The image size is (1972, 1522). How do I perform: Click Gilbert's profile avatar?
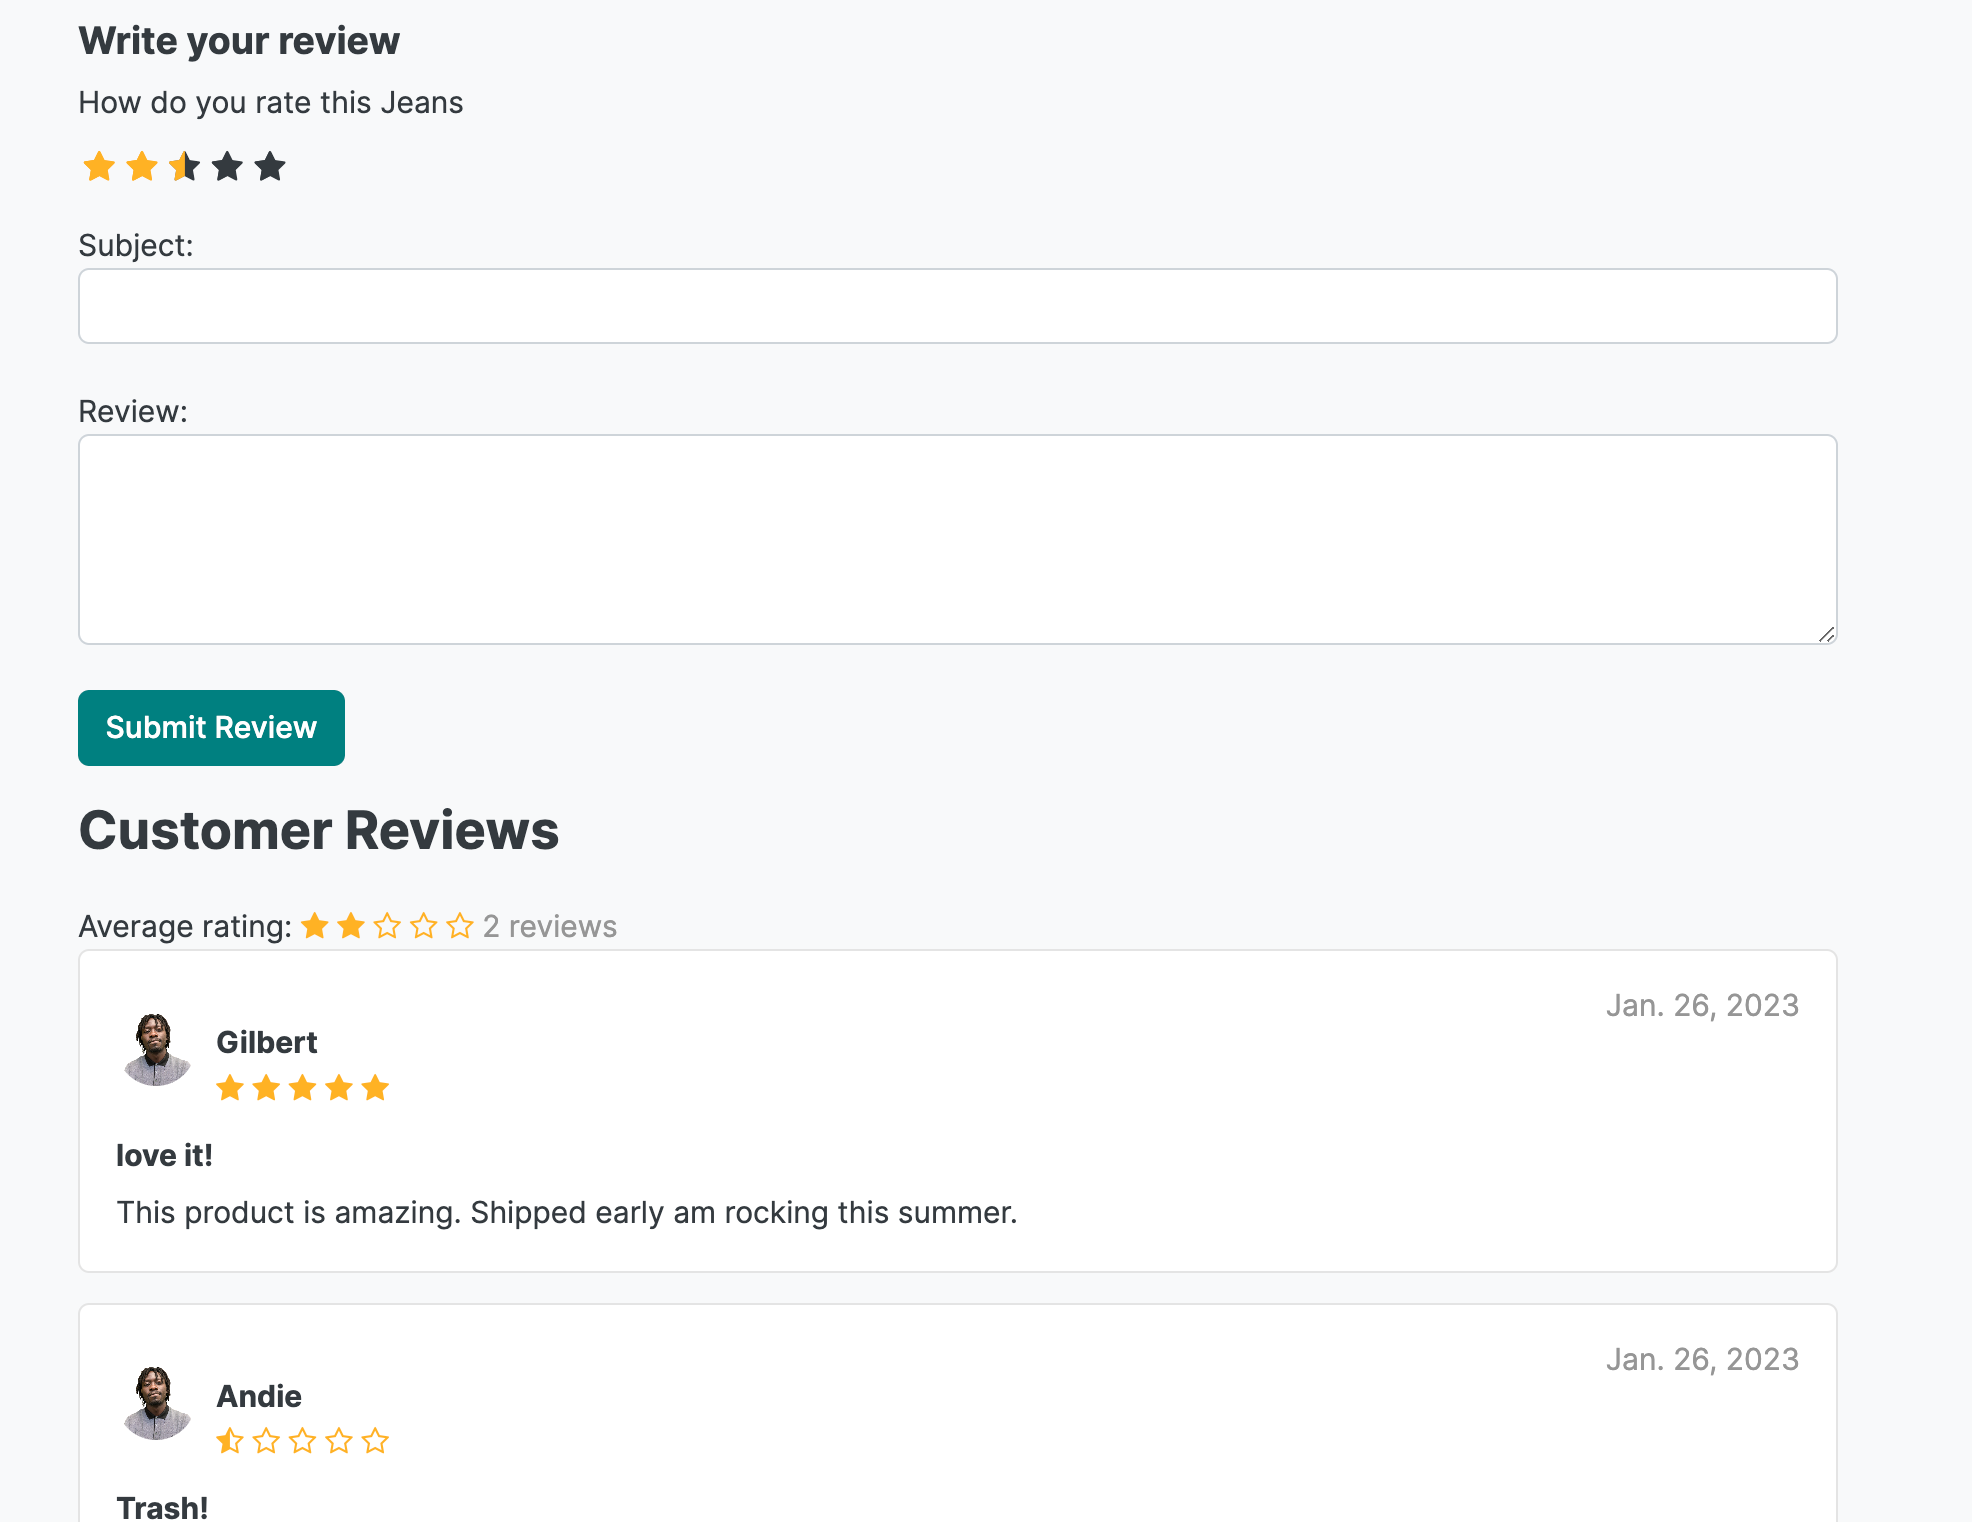coord(156,1049)
